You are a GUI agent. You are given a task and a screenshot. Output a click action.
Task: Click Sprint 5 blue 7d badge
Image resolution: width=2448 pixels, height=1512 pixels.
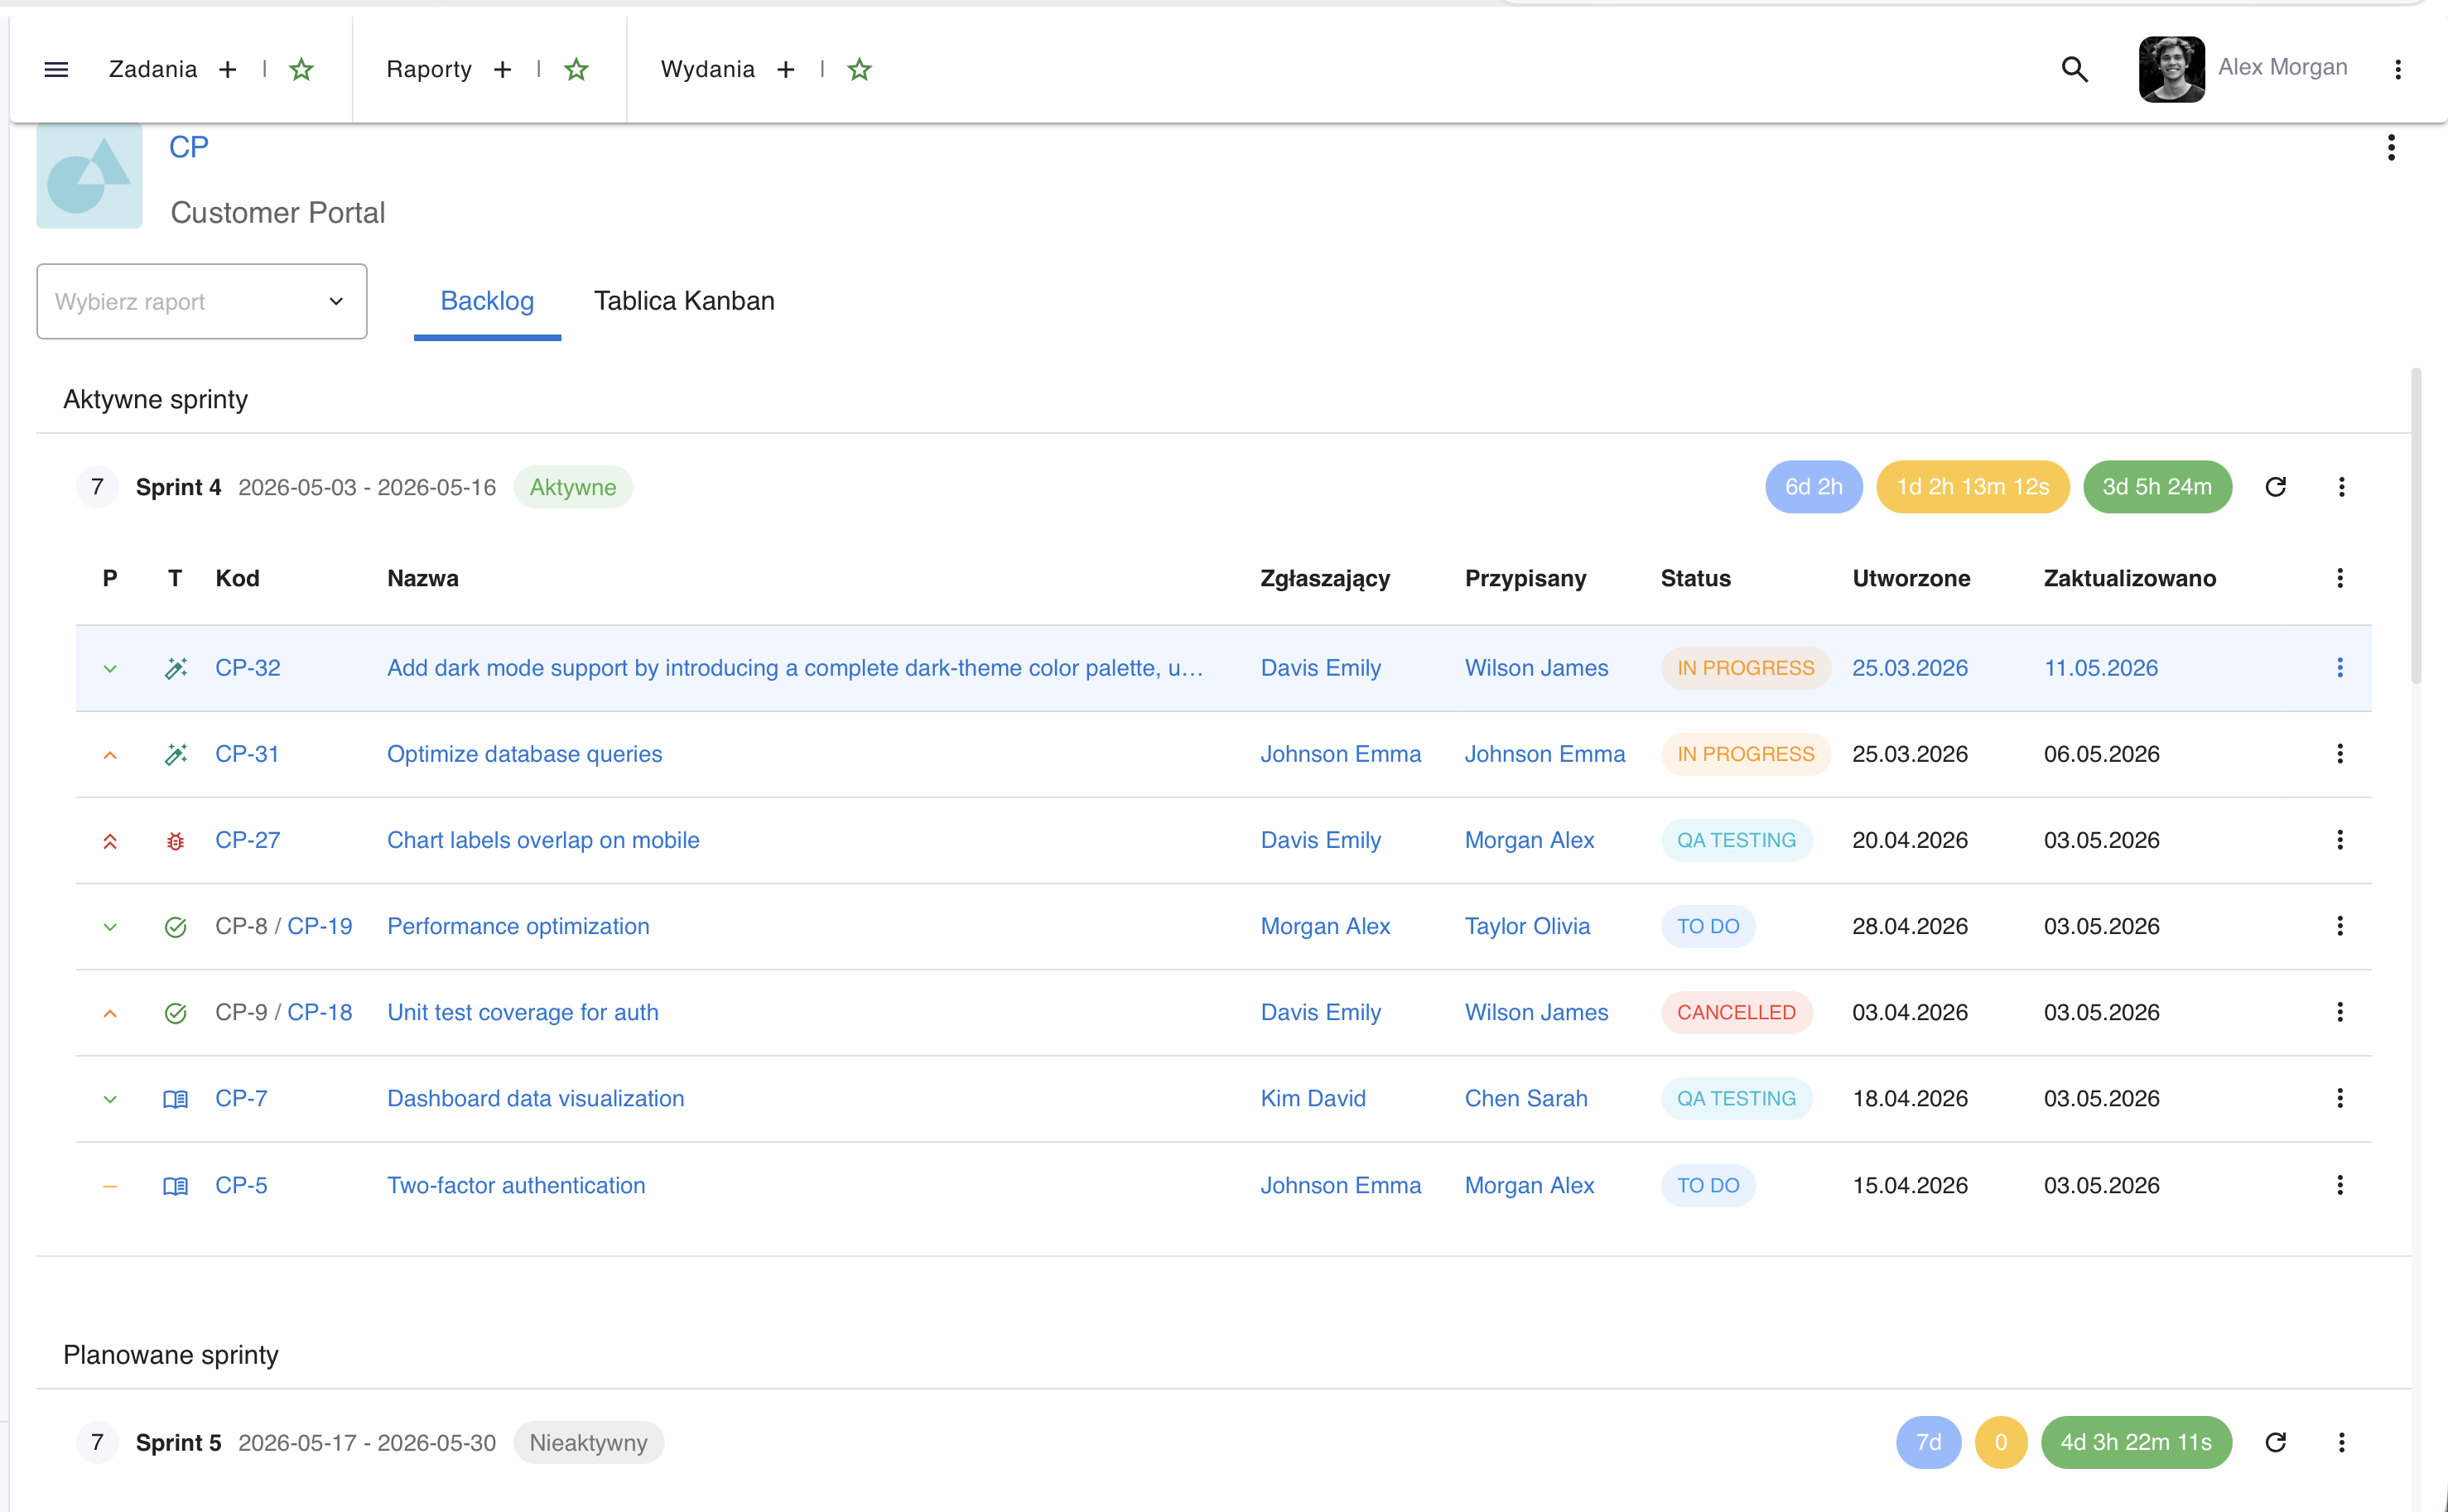click(1928, 1442)
